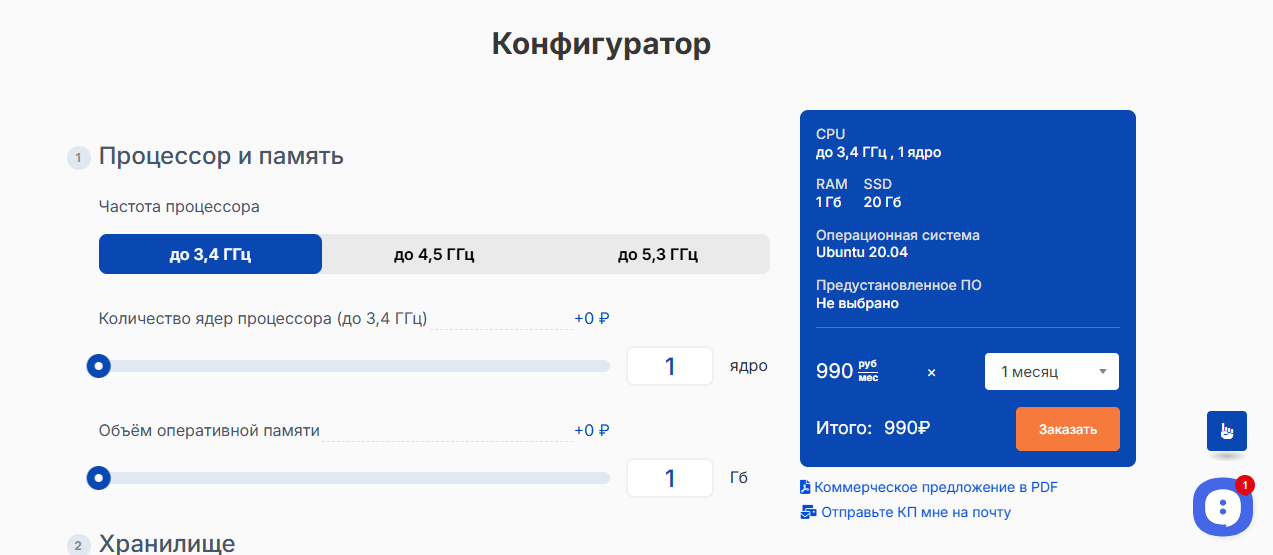Image resolution: width=1273 pixels, height=555 pixels.
Task: Click the arrow in the billing period selector
Action: click(1102, 372)
